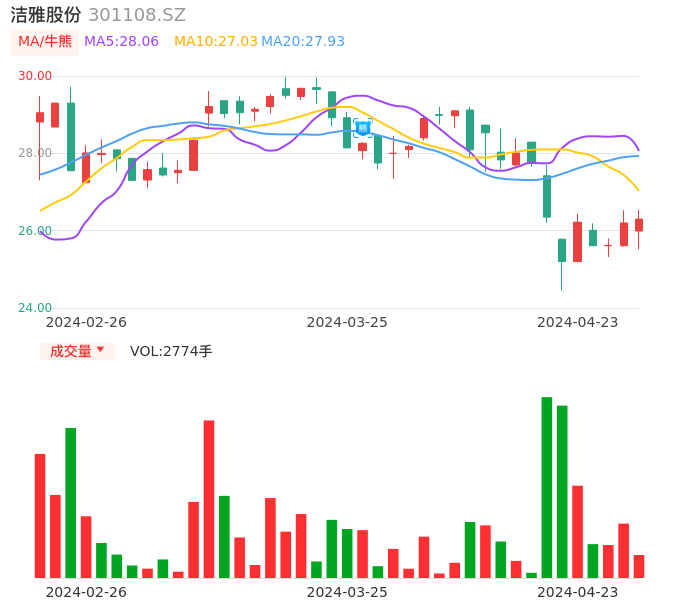Click the 2024-04-23 date under the volume chart
686x606 pixels.
coord(577,592)
